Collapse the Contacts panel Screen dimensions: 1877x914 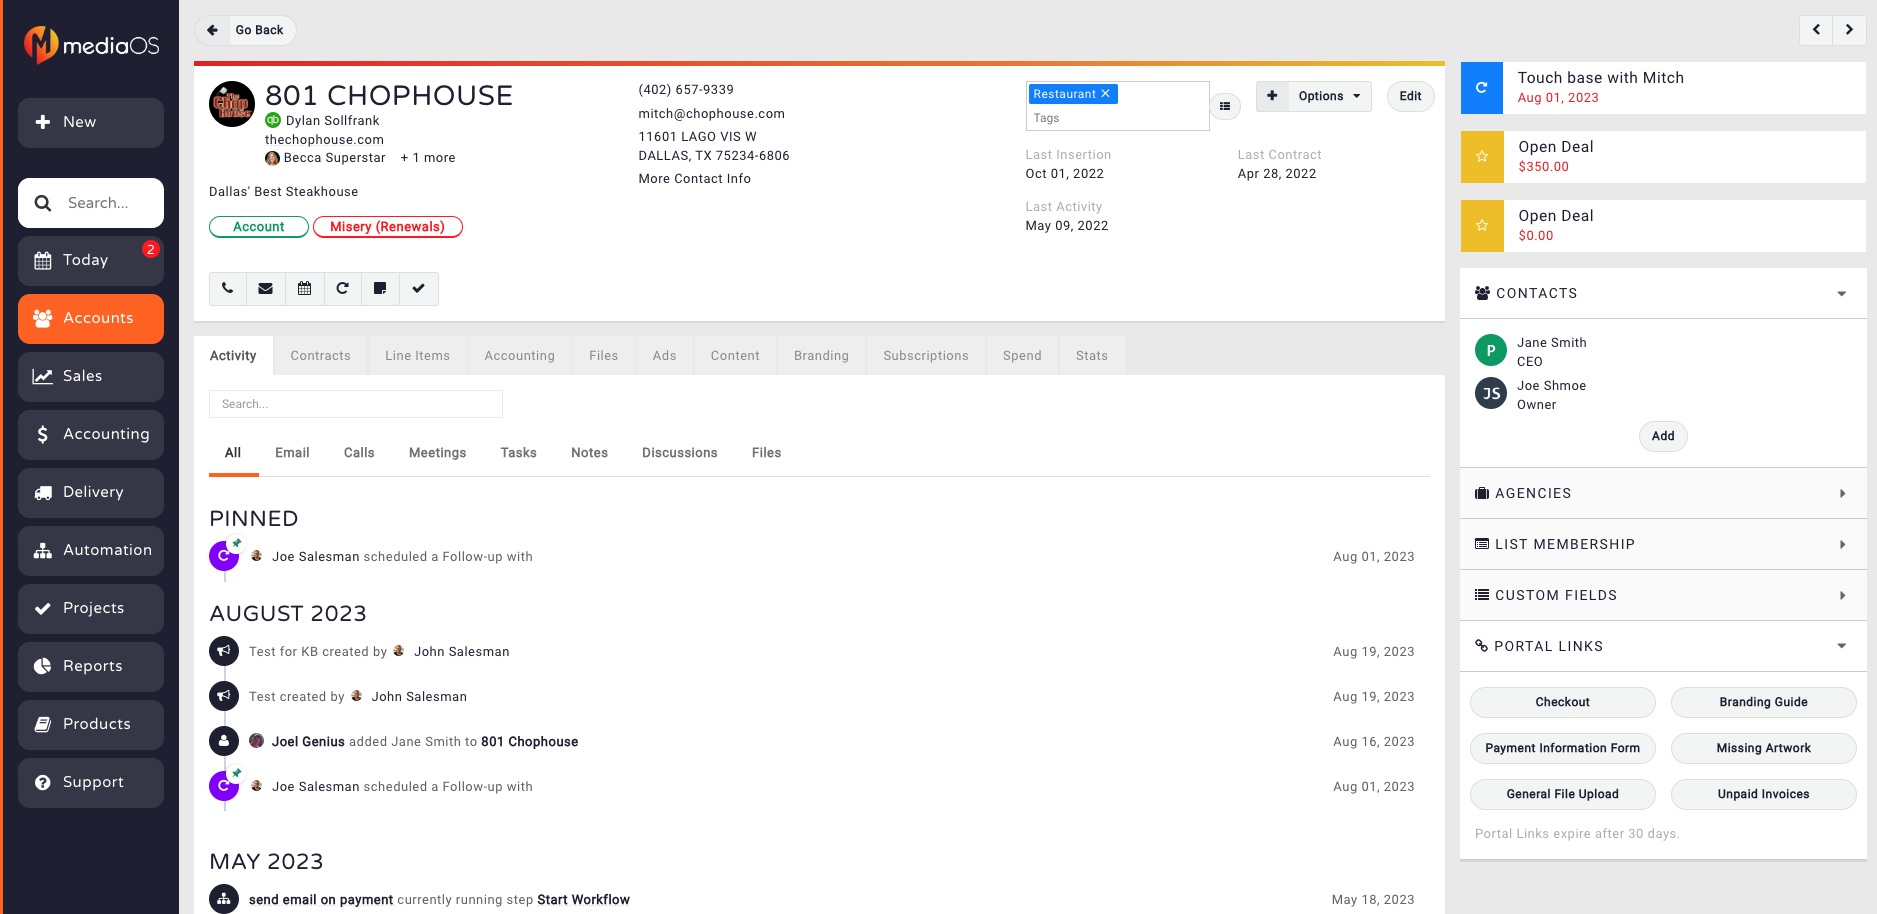coord(1843,293)
